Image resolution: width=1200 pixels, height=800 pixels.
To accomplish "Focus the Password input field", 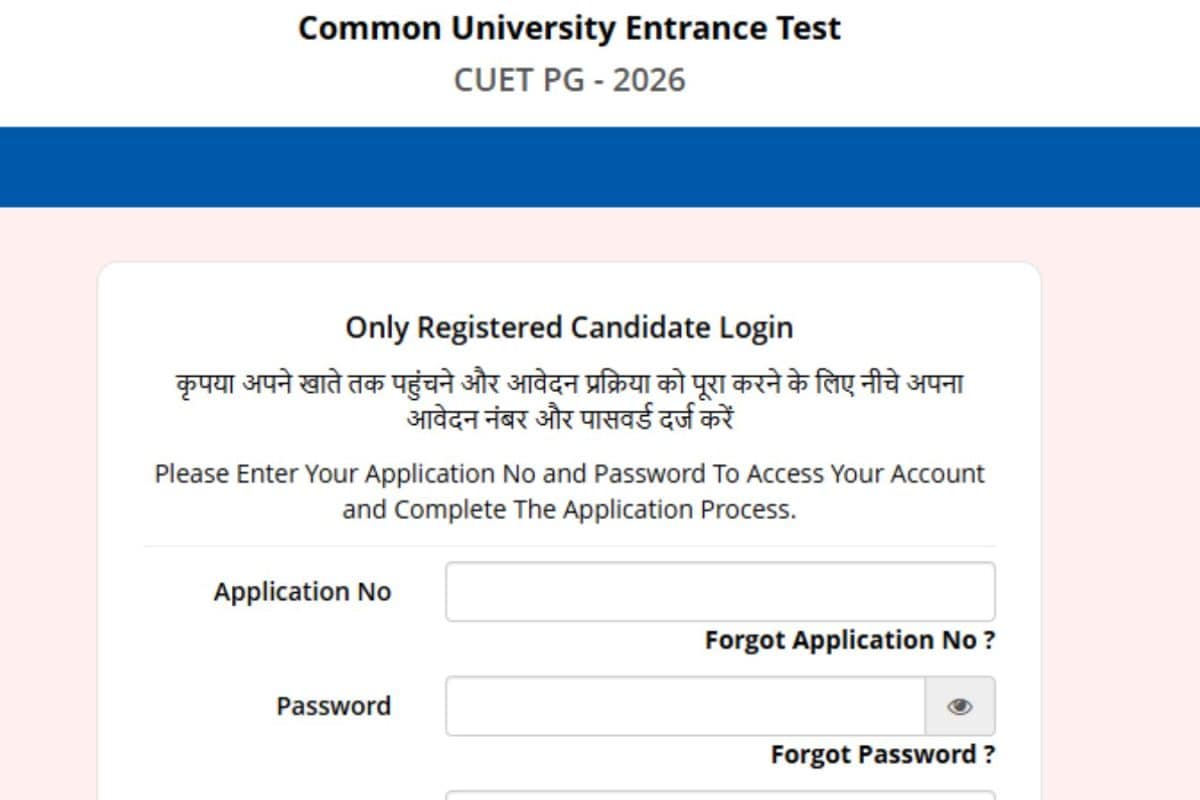I will pyautogui.click(x=685, y=707).
